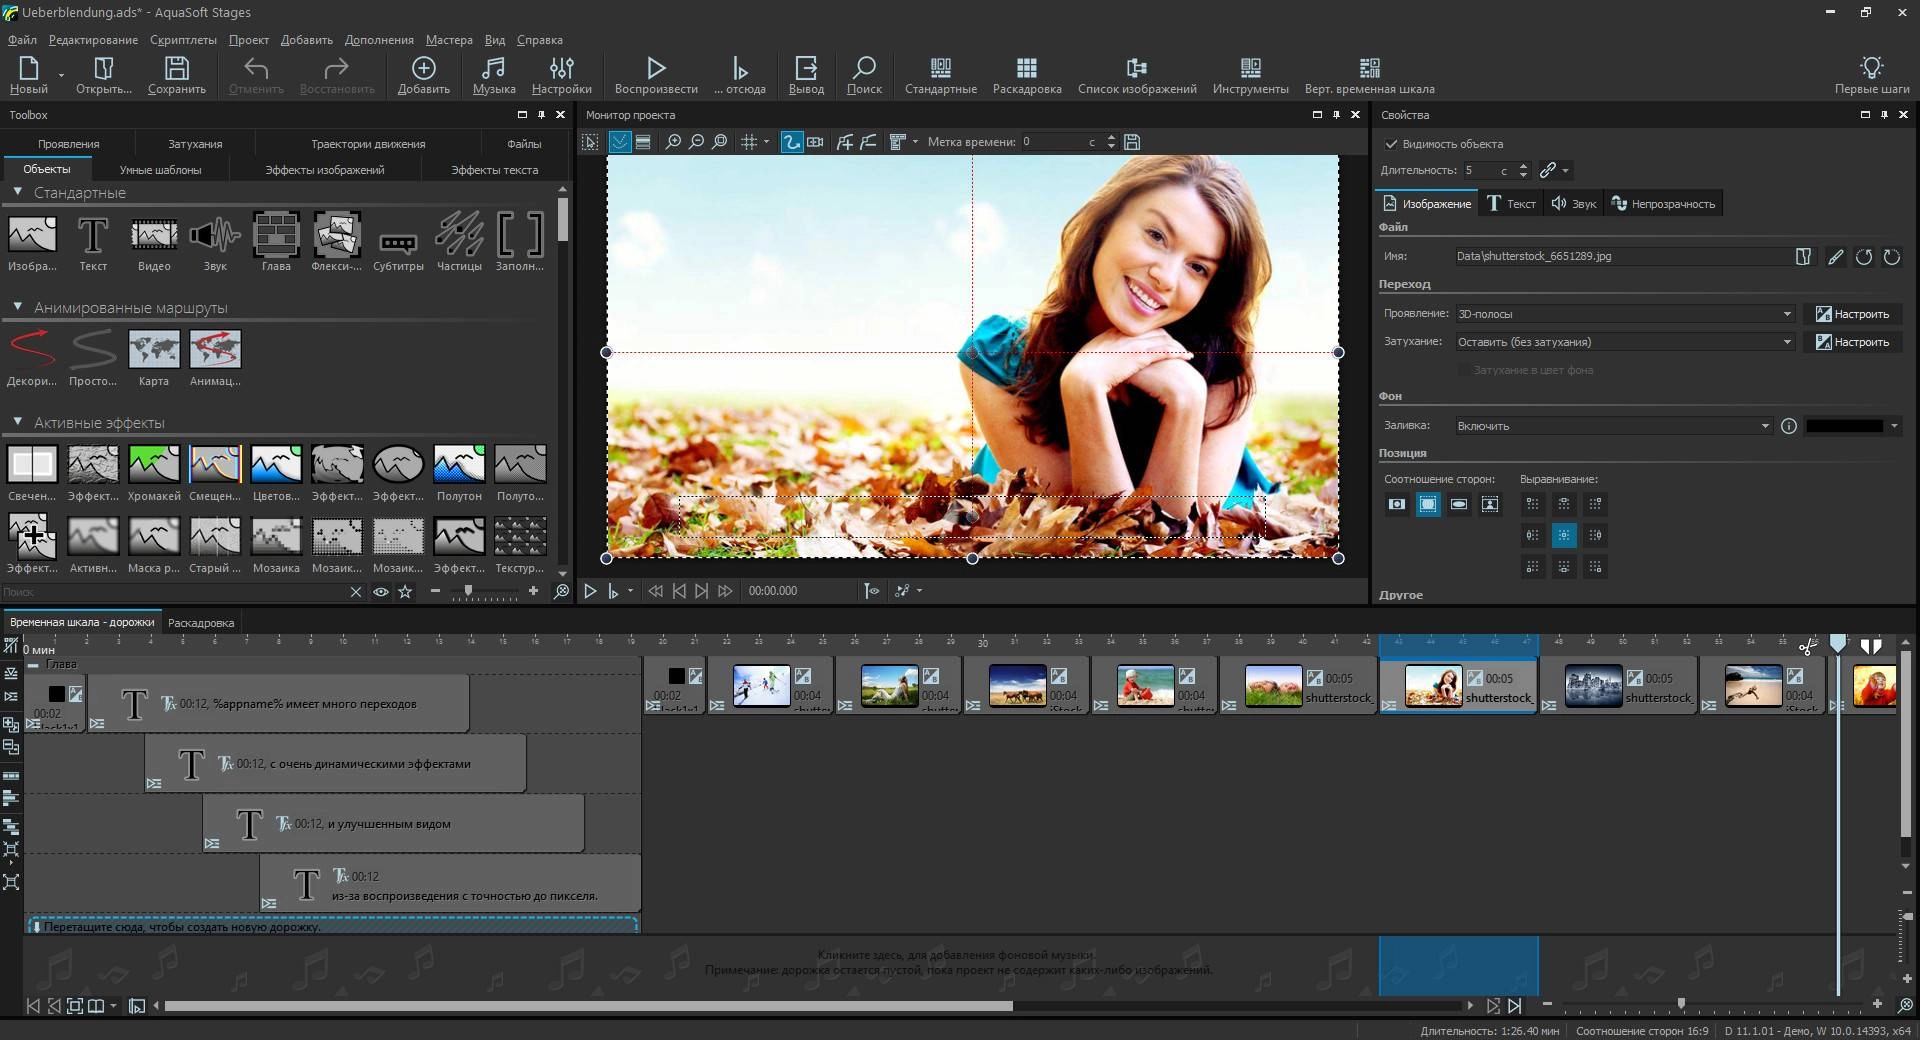
Task: Select the center alignment option
Action: (1564, 536)
